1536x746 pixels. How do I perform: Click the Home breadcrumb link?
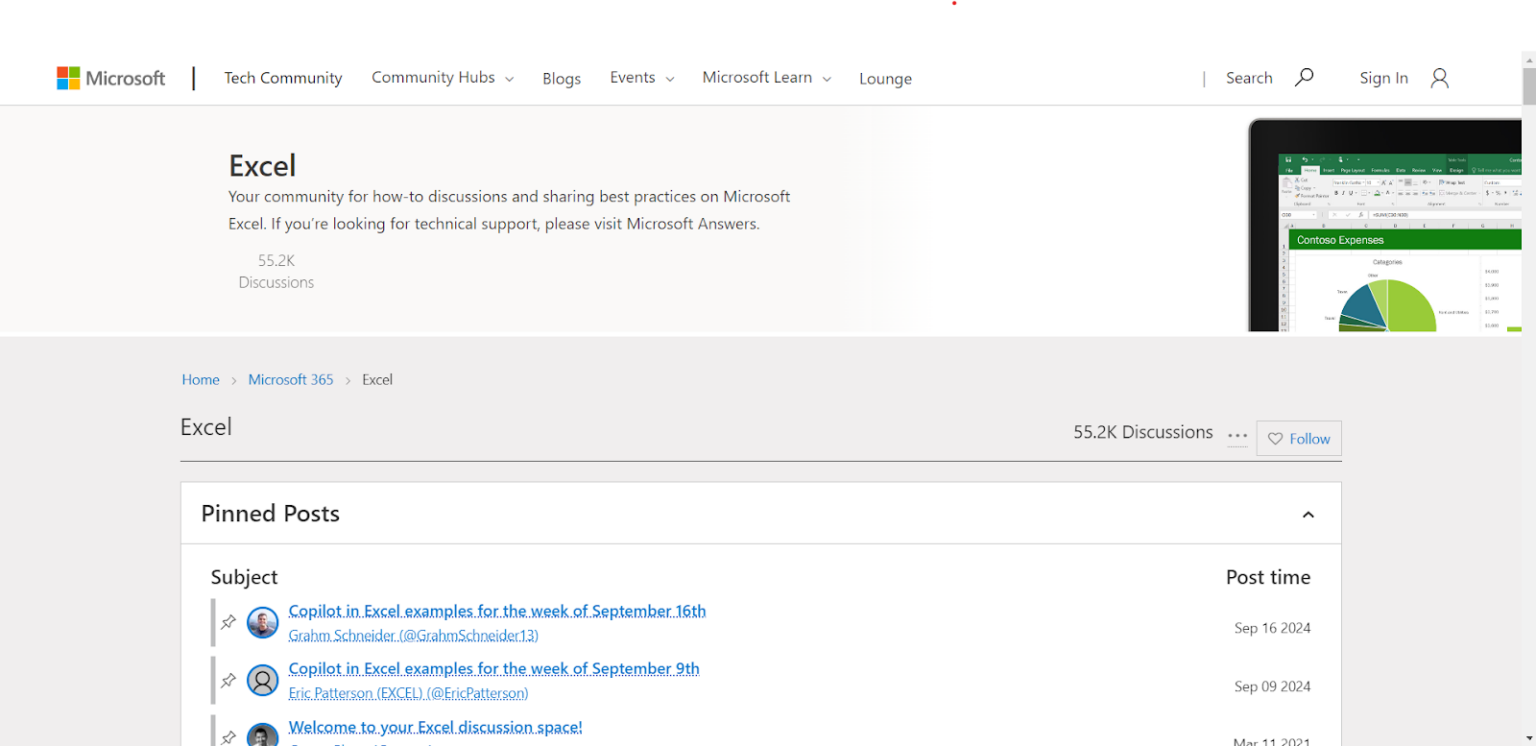[200, 380]
